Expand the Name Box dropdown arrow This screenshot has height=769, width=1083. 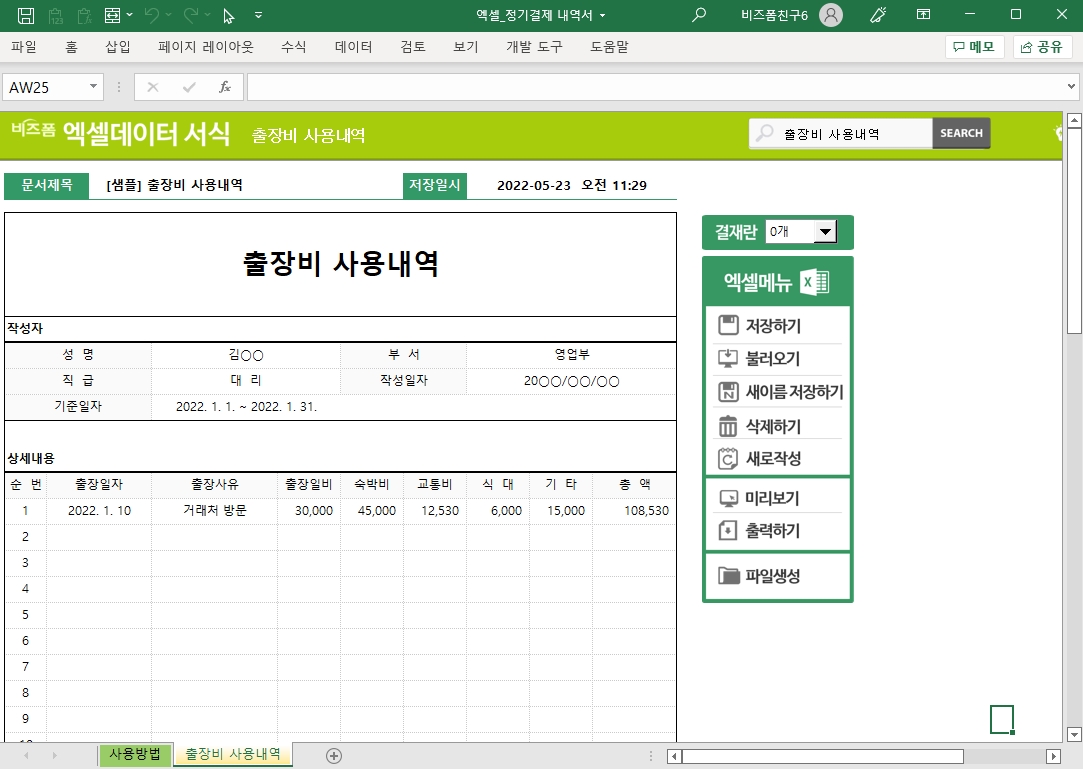[94, 87]
